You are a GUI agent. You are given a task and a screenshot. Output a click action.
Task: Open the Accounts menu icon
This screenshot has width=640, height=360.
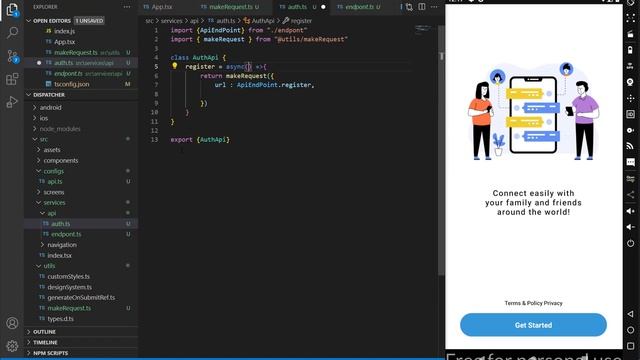12,323
